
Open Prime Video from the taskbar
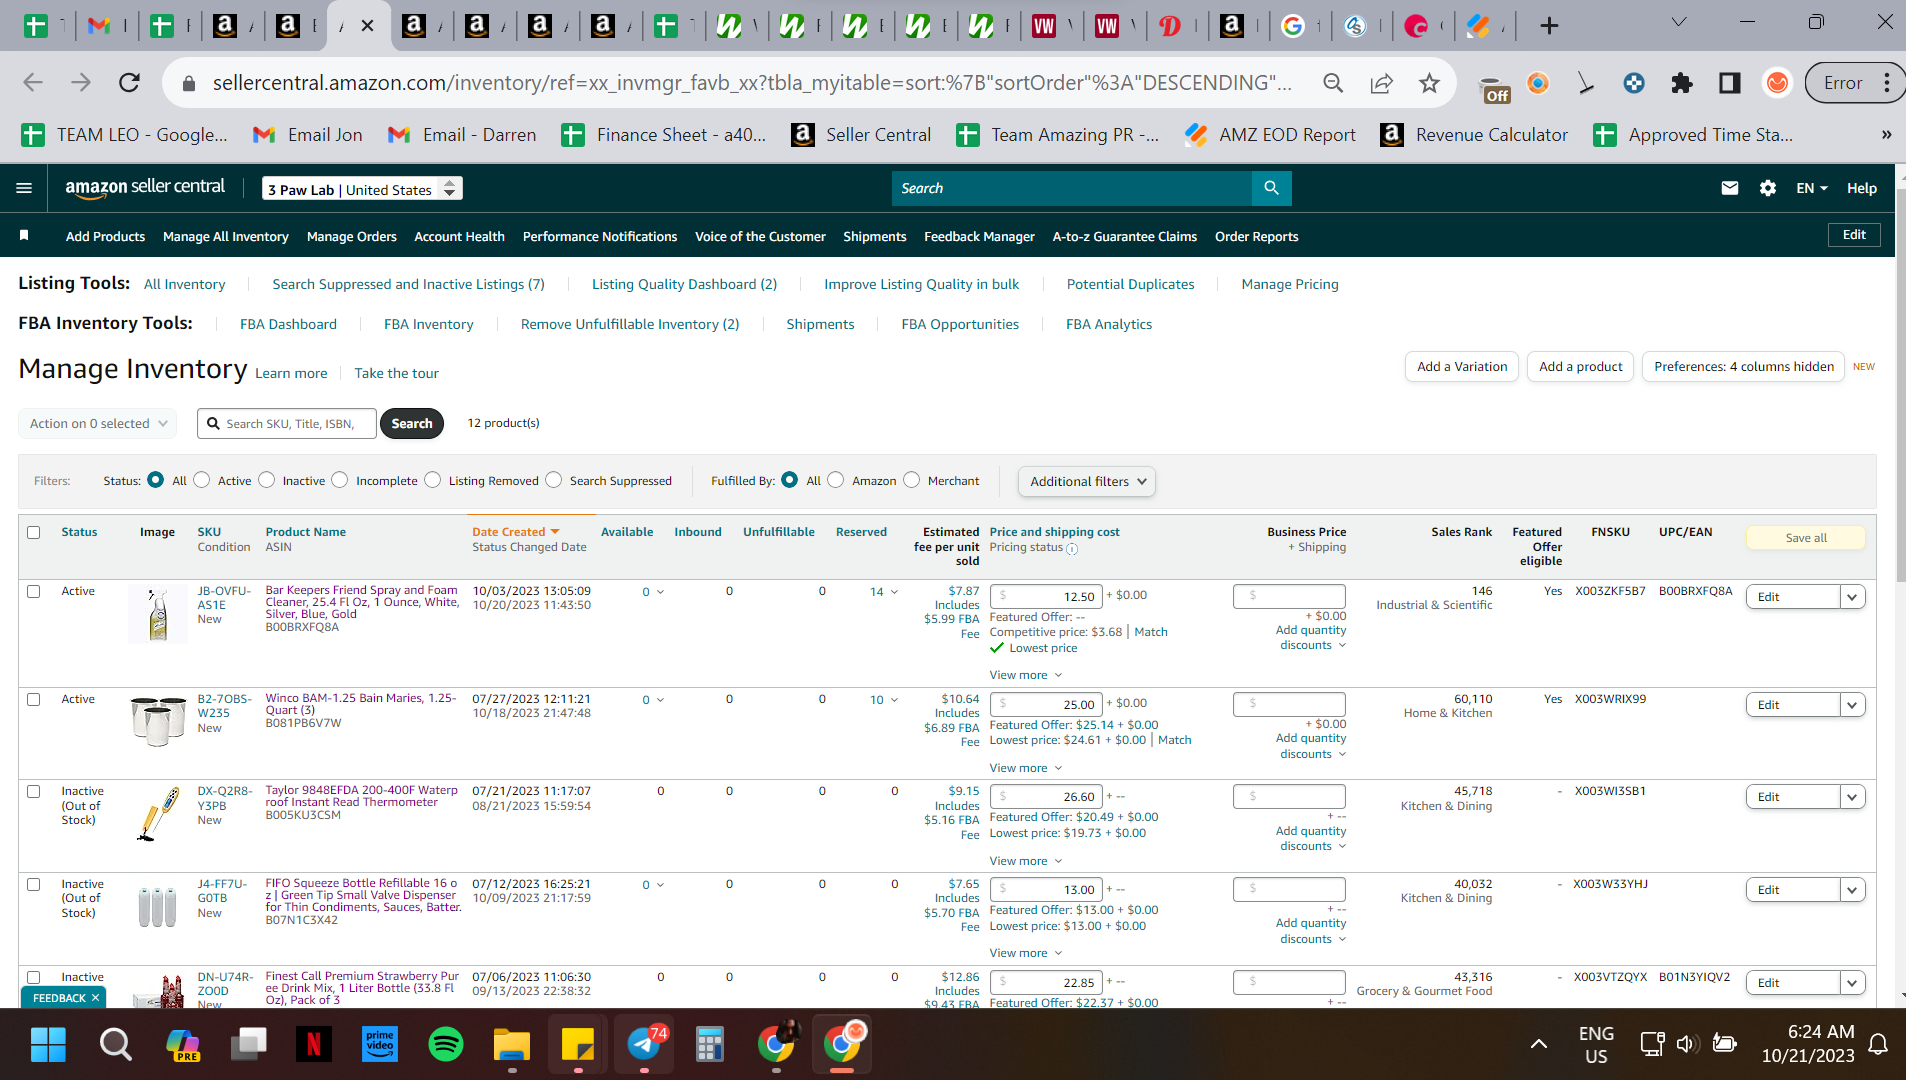(379, 1045)
